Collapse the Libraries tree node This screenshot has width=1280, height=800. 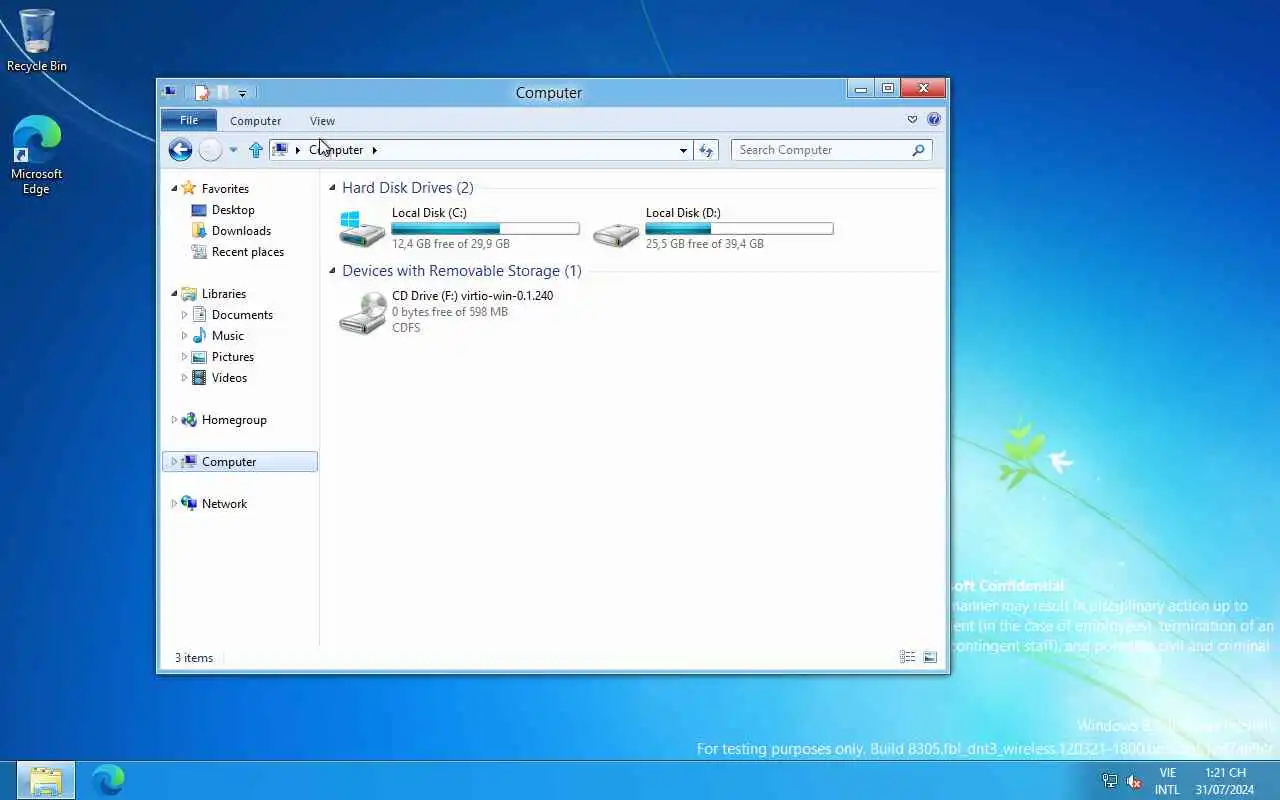point(174,294)
